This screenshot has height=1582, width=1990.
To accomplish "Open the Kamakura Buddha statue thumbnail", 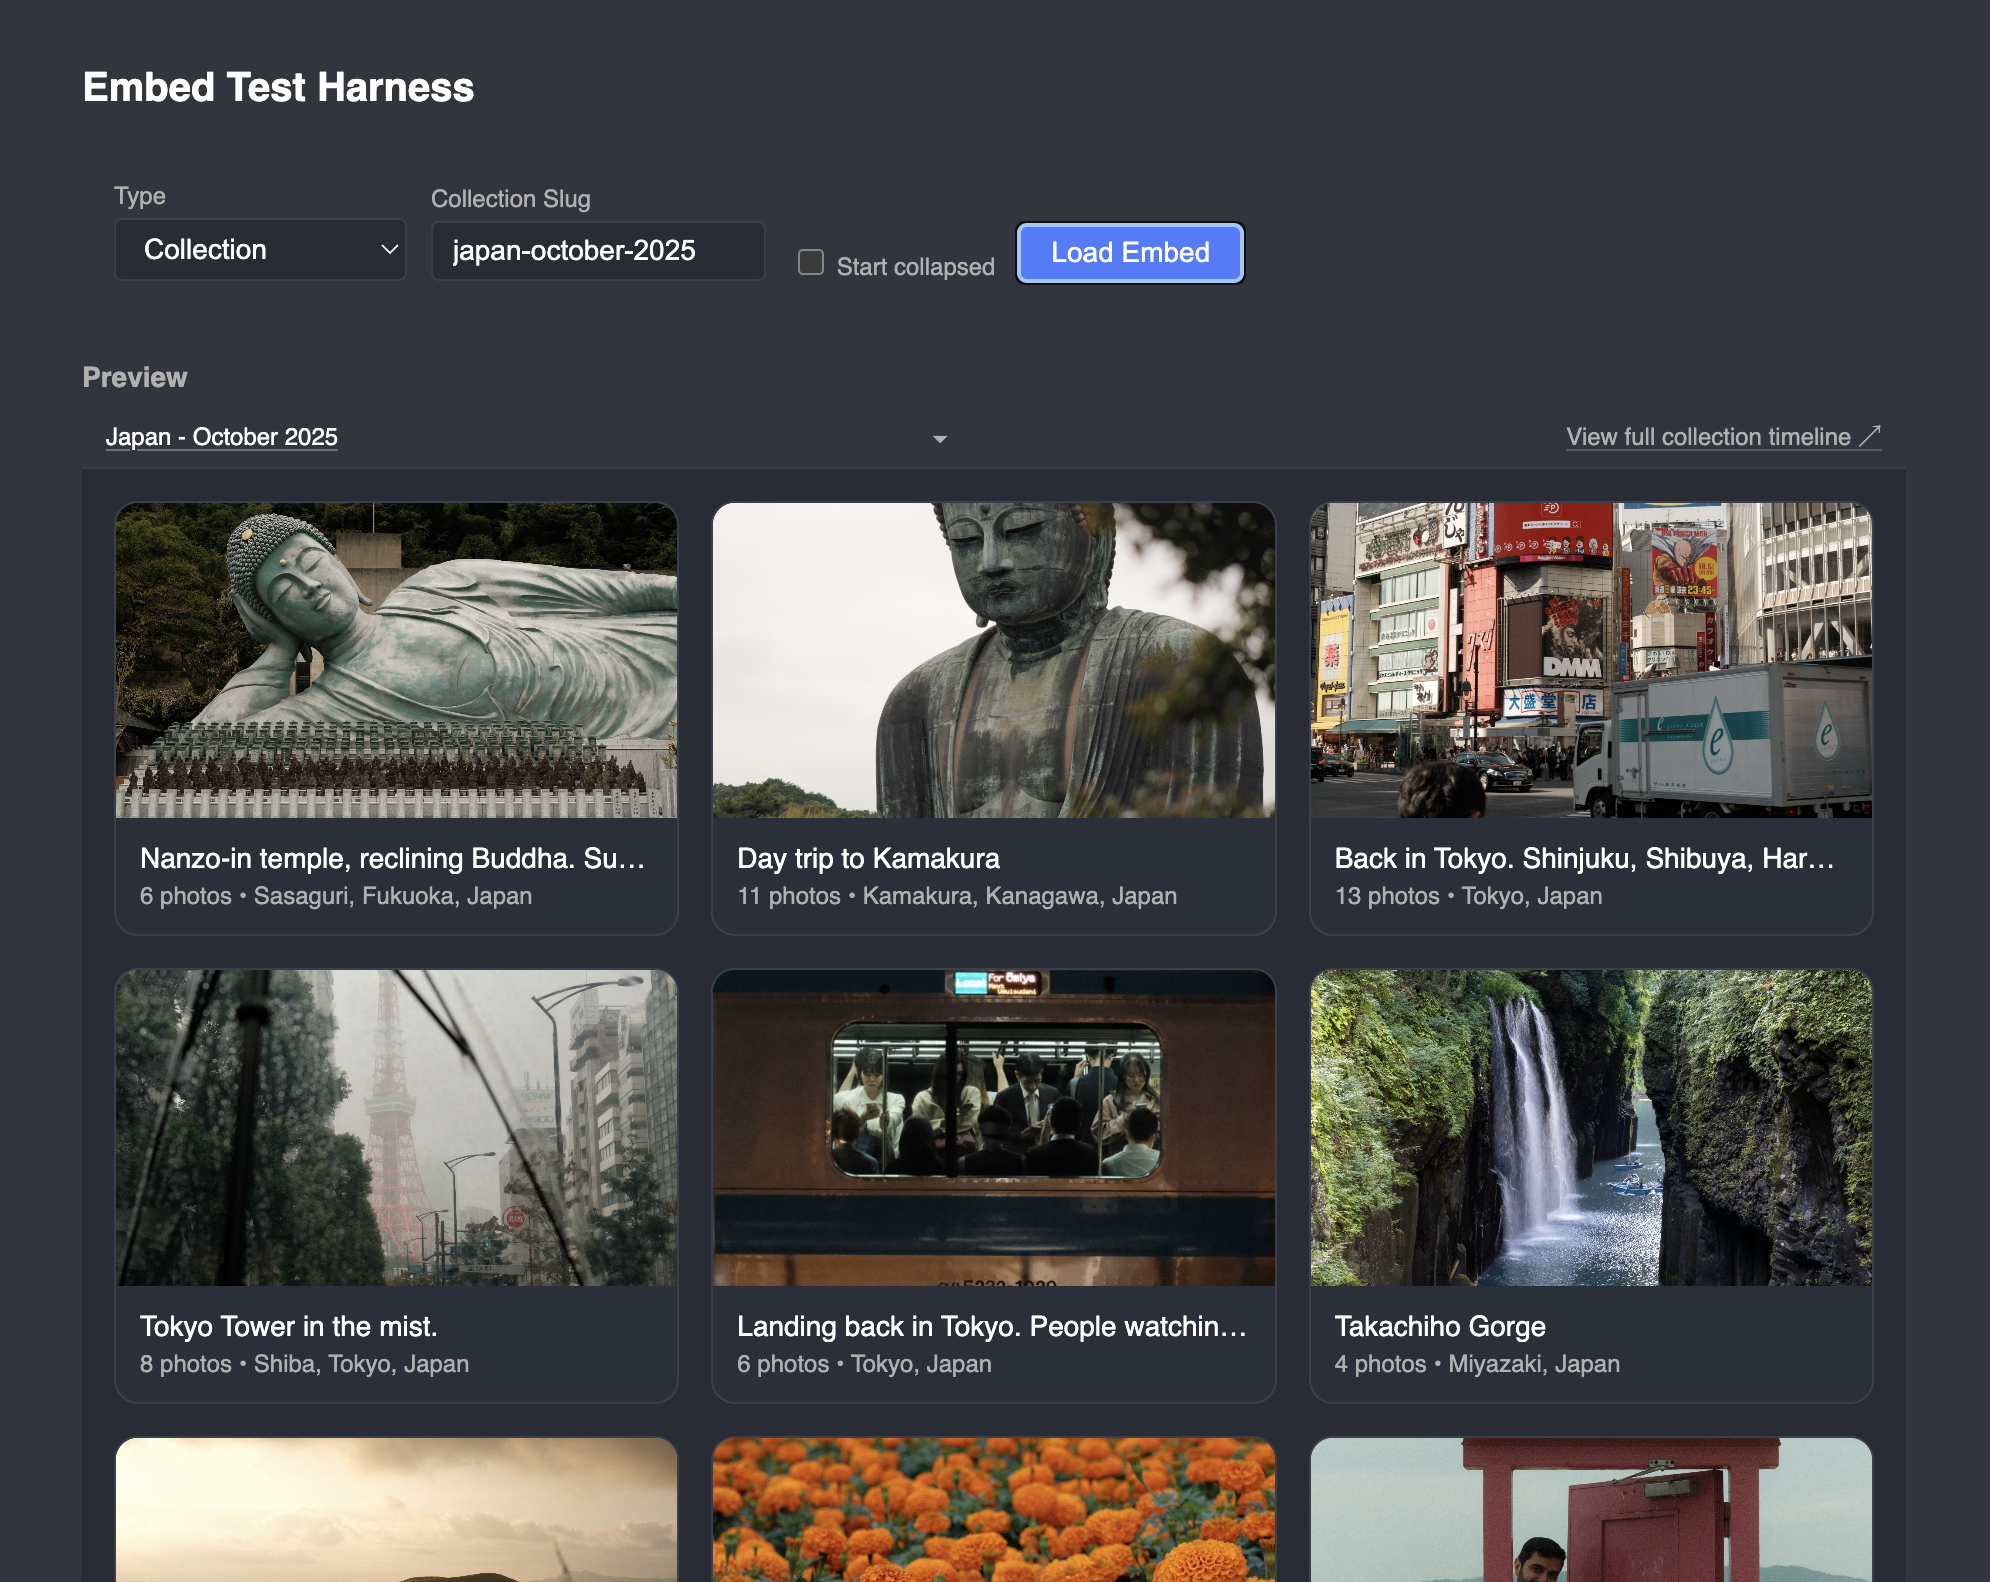I will click(993, 661).
